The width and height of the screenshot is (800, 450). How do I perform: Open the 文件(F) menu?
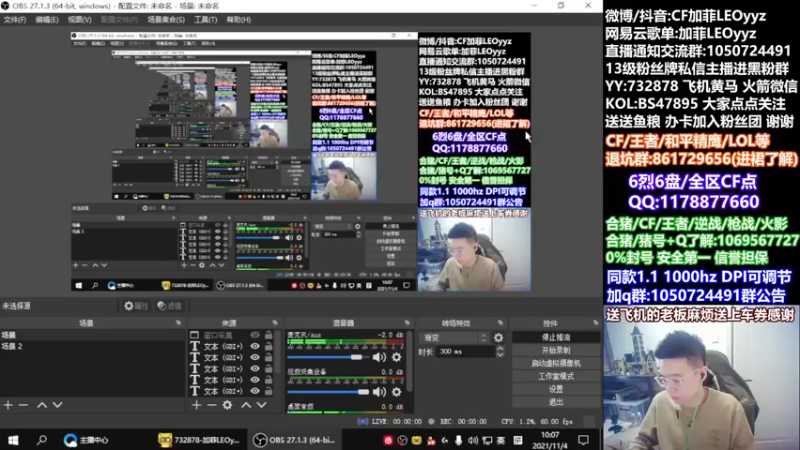pos(15,19)
